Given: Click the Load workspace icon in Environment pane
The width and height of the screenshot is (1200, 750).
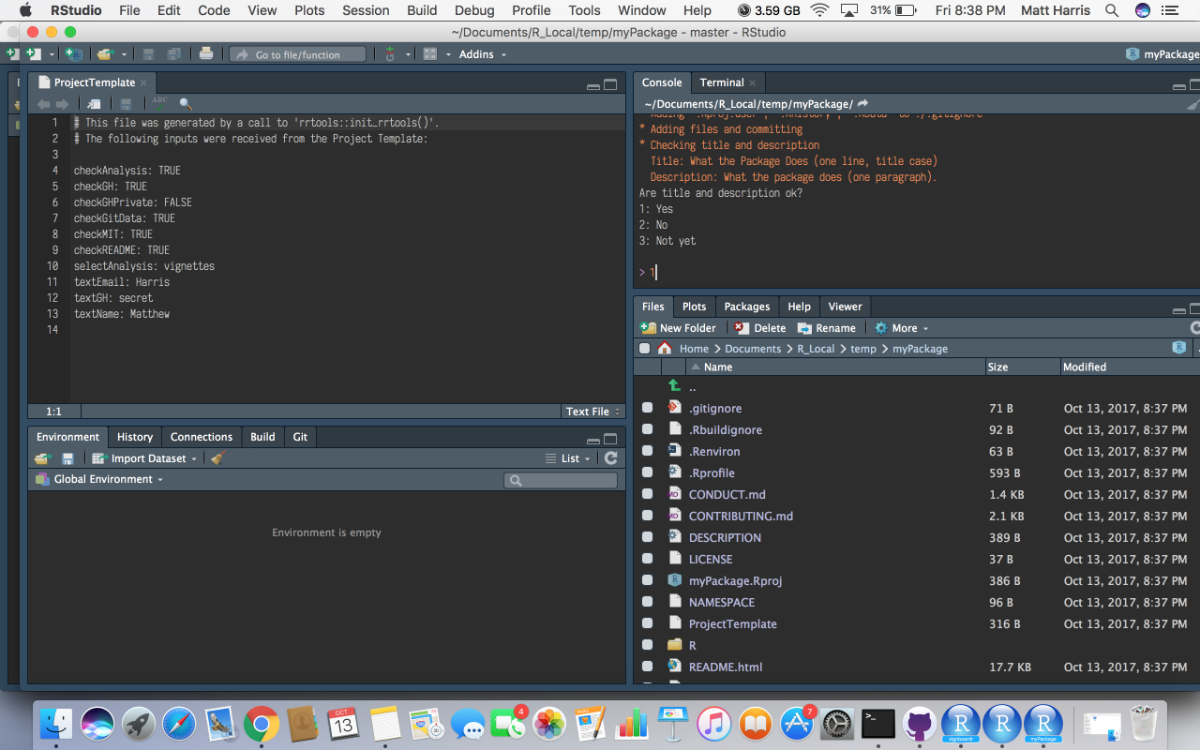Looking at the screenshot, I should point(42,458).
